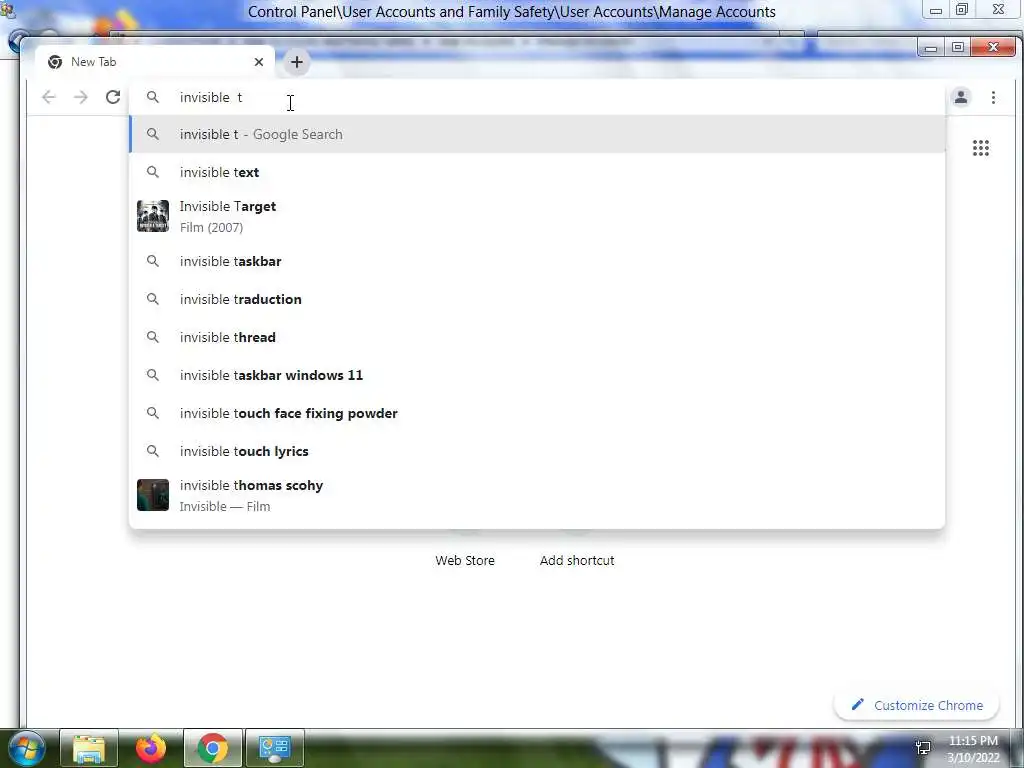Maximize the Chrome window

[x=957, y=48]
